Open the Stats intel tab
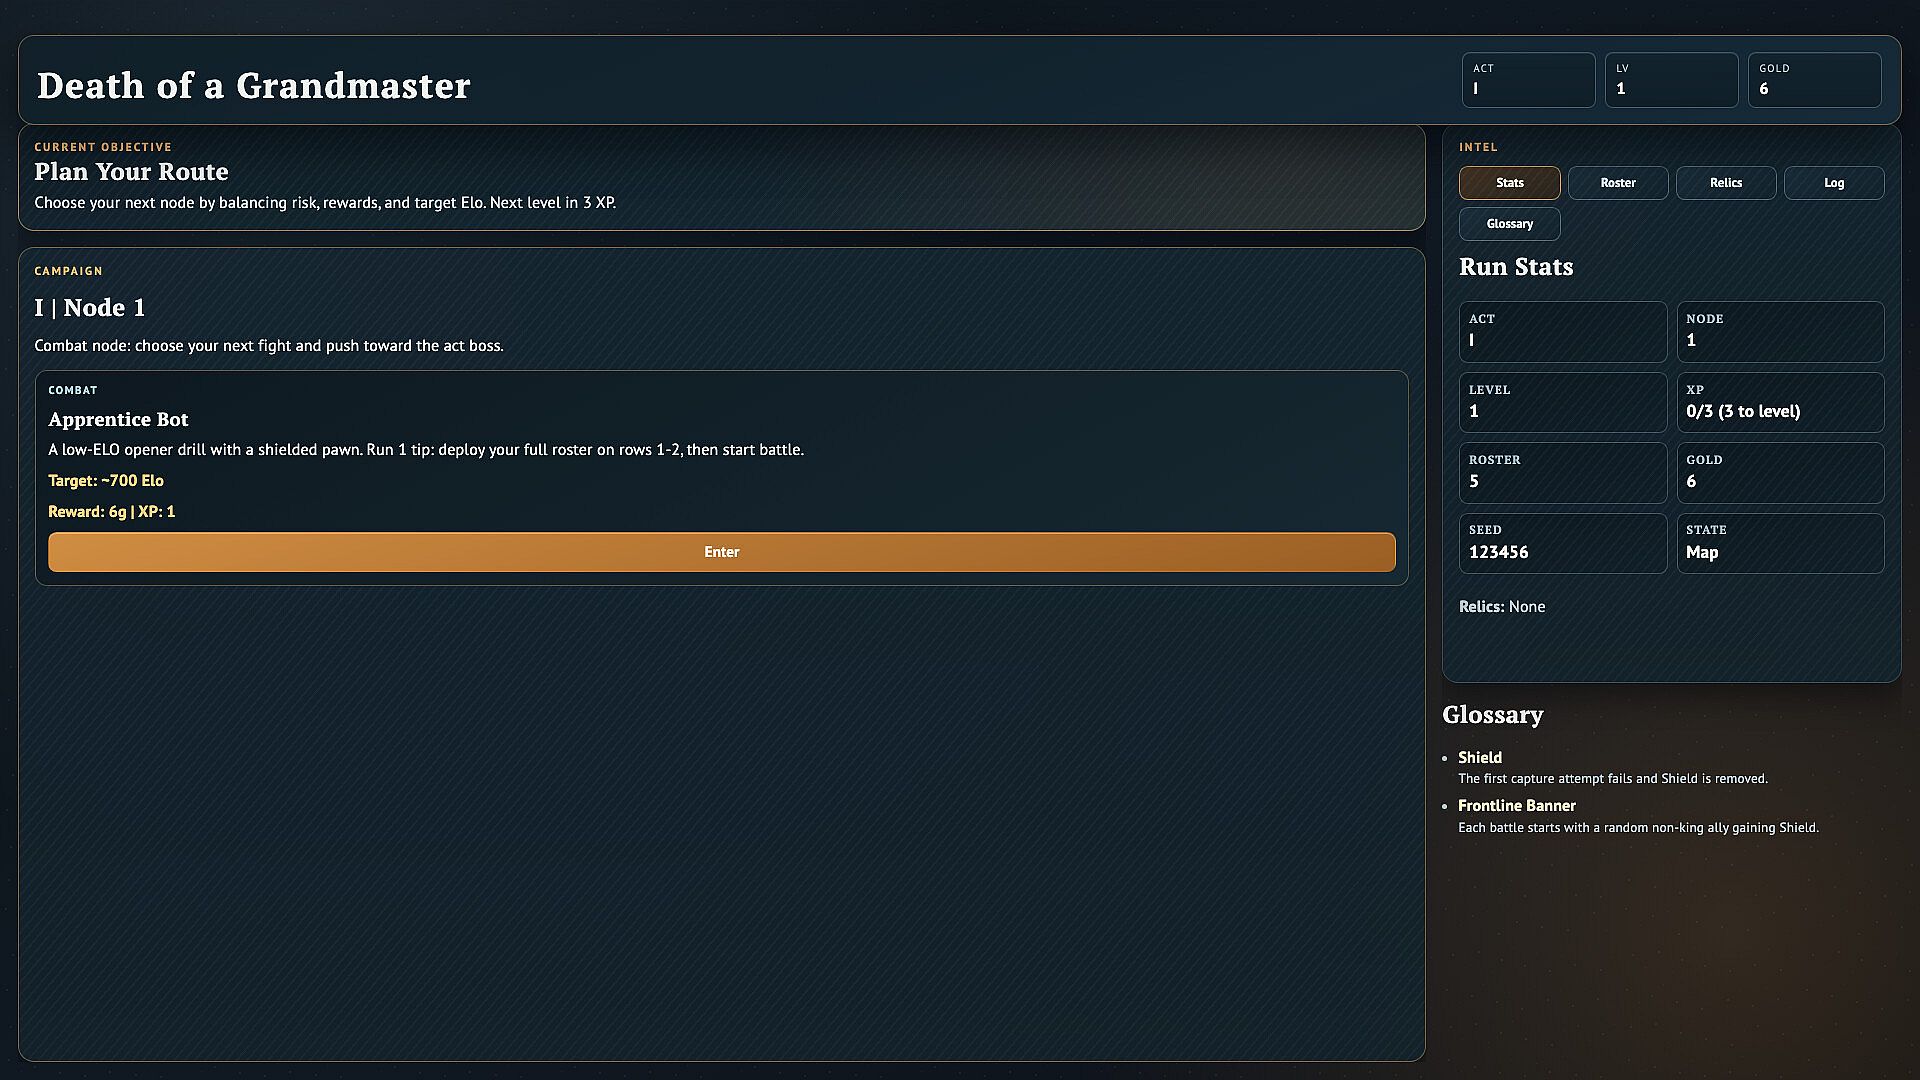This screenshot has height=1080, width=1920. [1509, 183]
